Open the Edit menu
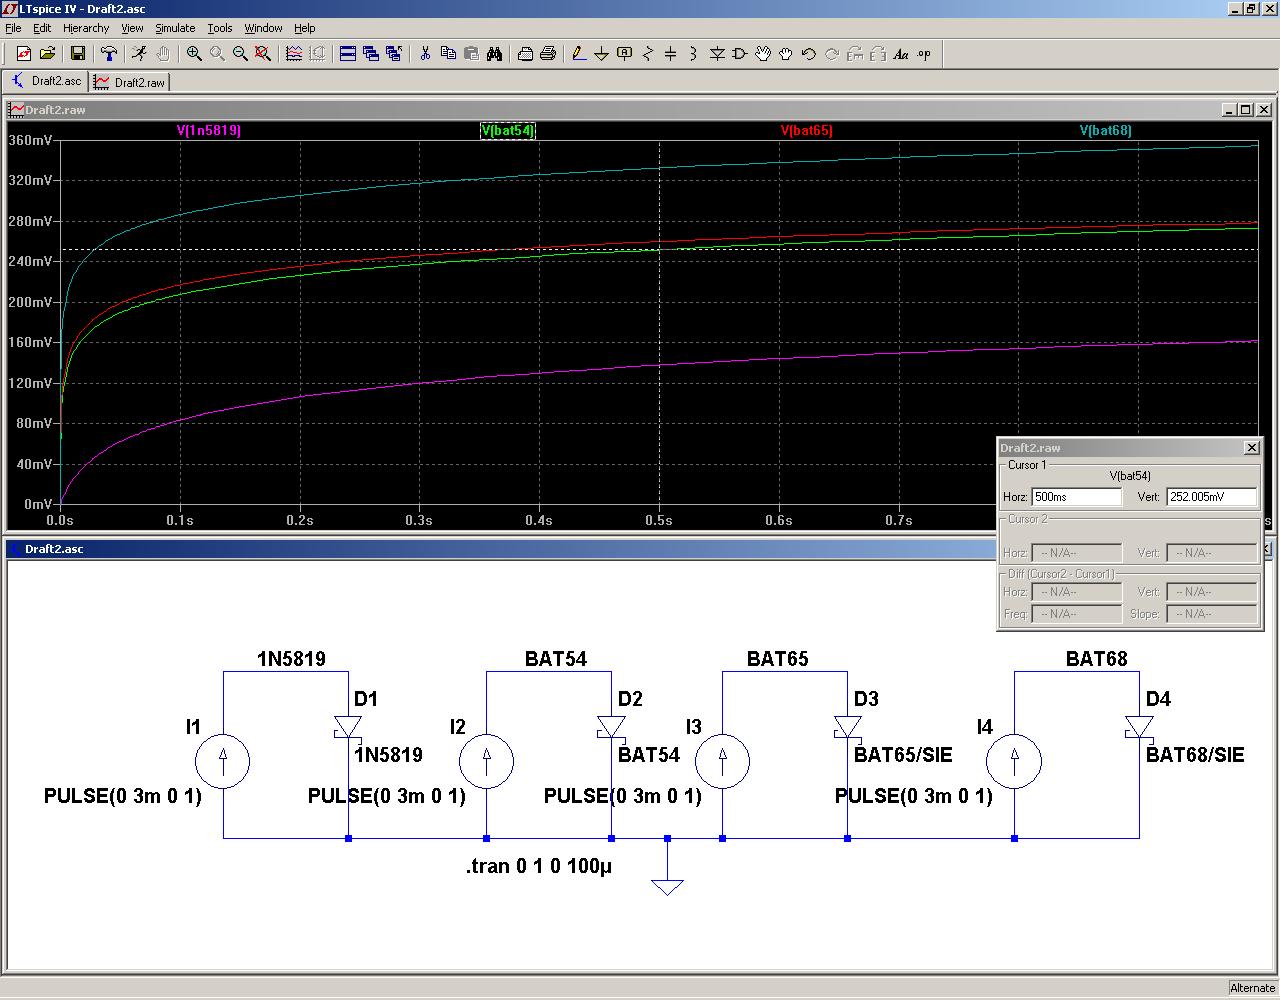This screenshot has width=1280, height=1000. [x=42, y=28]
